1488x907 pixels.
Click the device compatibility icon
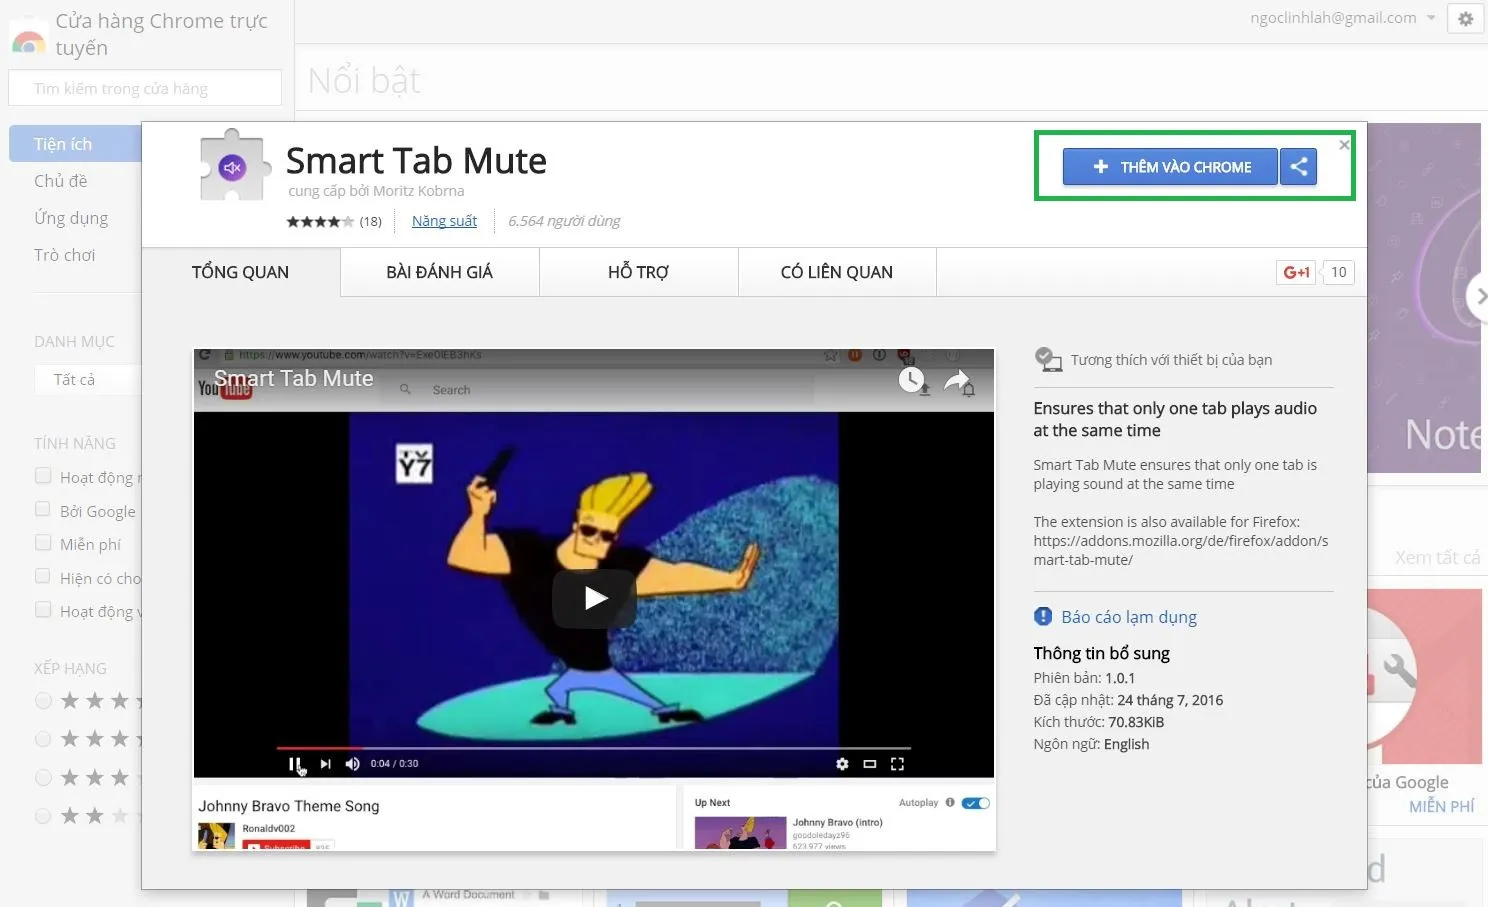point(1048,359)
